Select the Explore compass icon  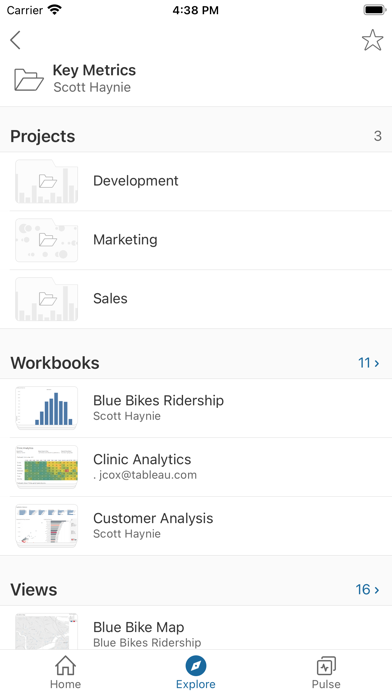(x=196, y=666)
